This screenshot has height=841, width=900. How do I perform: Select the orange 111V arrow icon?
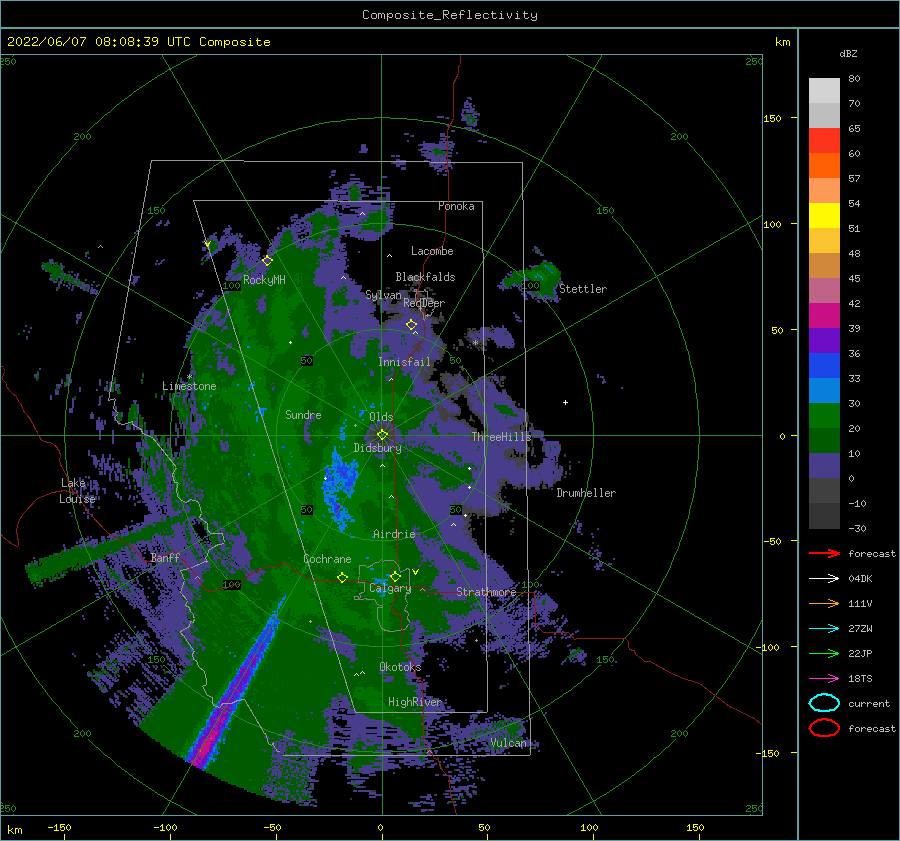[824, 603]
